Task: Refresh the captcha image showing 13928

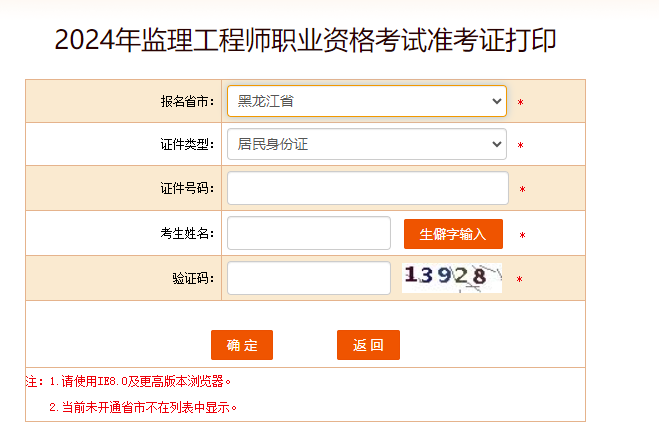Action: (451, 277)
